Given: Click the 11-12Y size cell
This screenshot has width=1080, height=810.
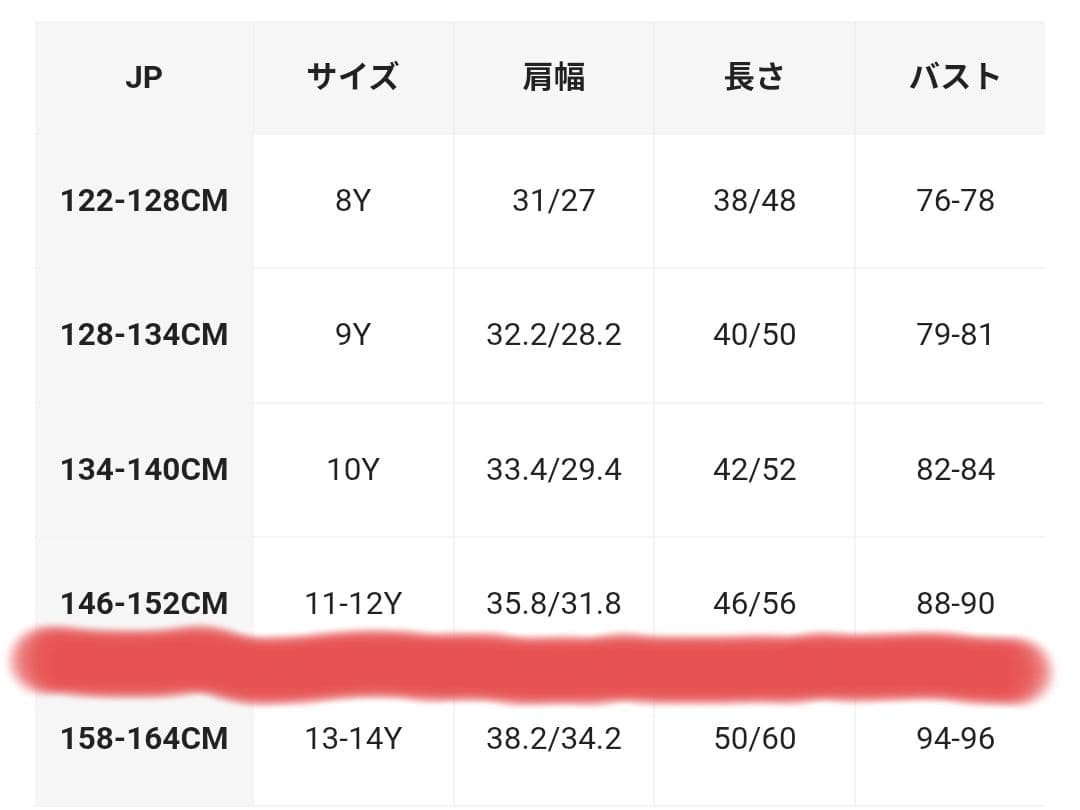Looking at the screenshot, I should (x=353, y=604).
